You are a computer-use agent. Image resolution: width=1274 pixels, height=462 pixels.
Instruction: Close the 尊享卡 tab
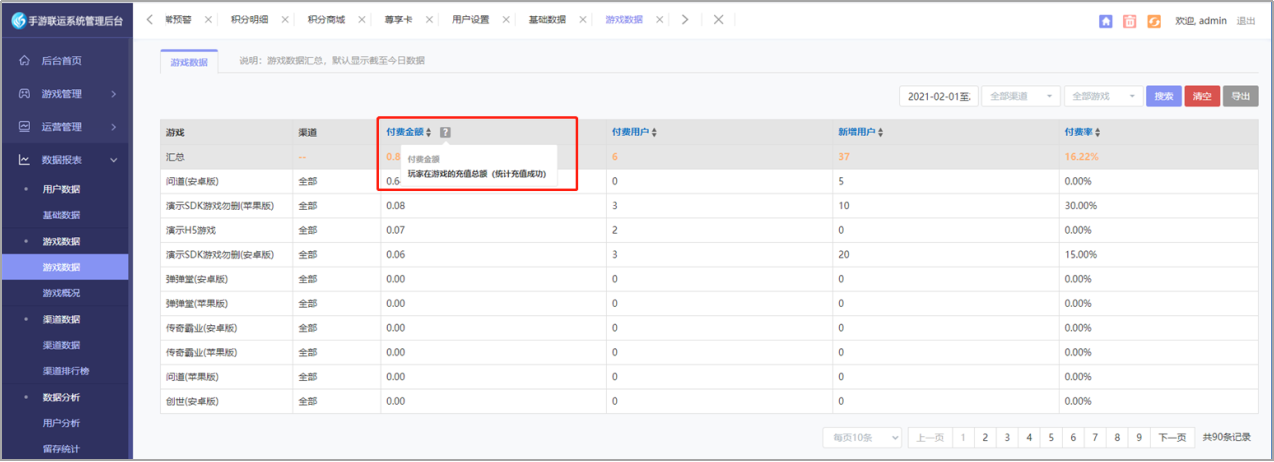pyautogui.click(x=428, y=19)
